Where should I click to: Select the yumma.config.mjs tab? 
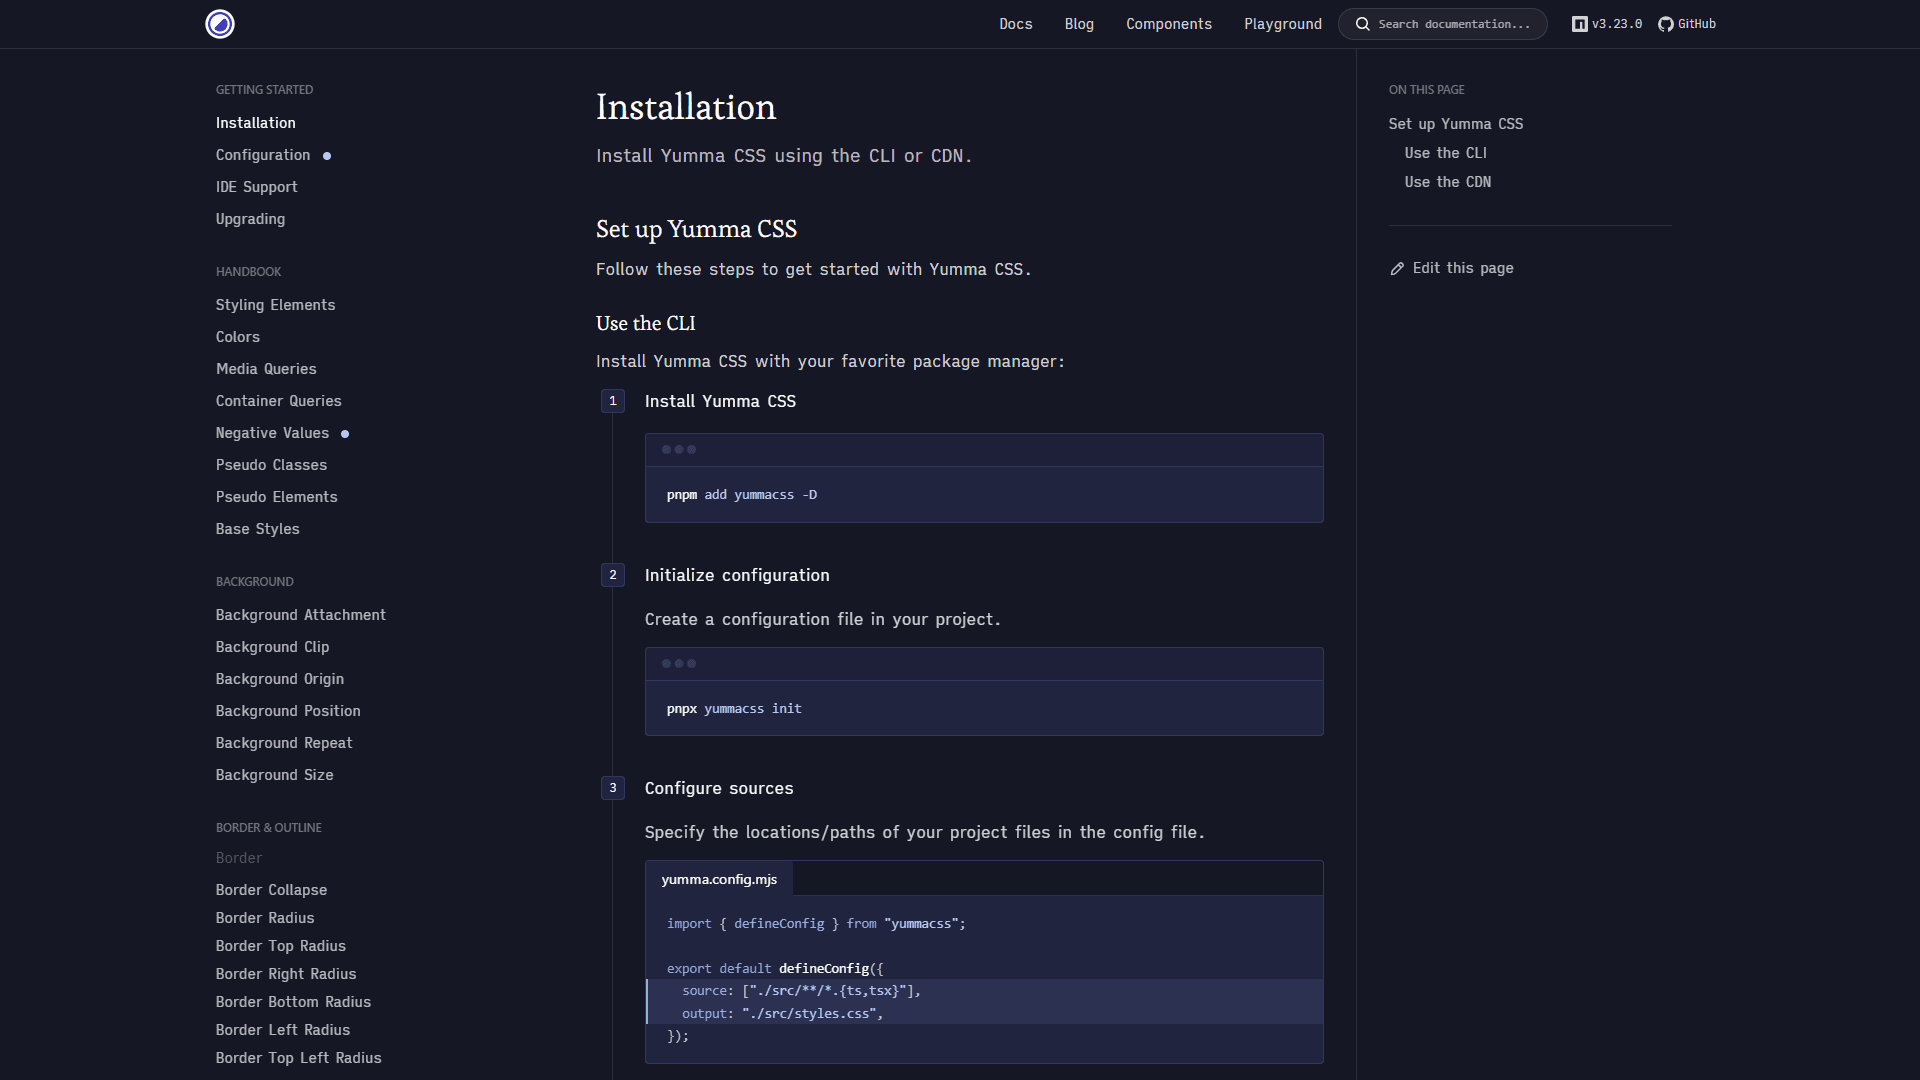(x=718, y=879)
